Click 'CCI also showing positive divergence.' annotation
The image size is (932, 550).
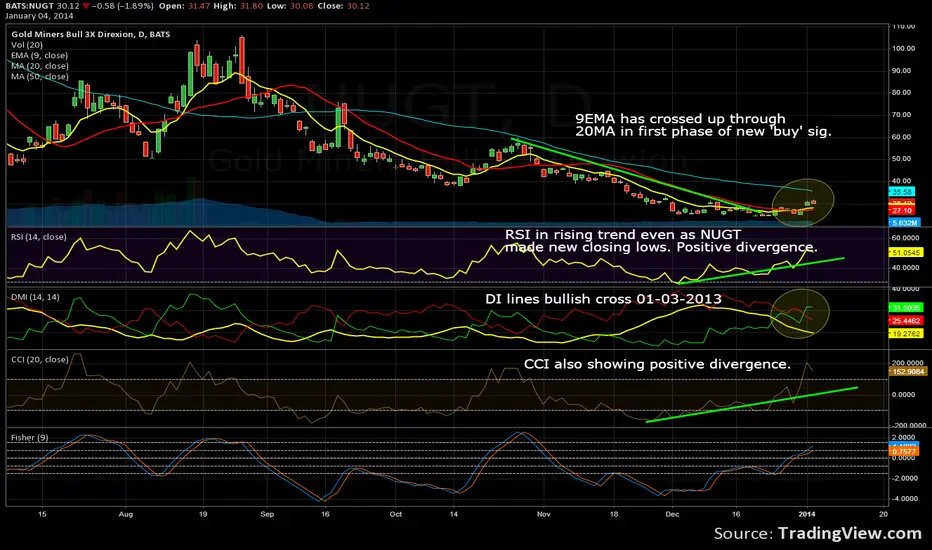coord(657,364)
